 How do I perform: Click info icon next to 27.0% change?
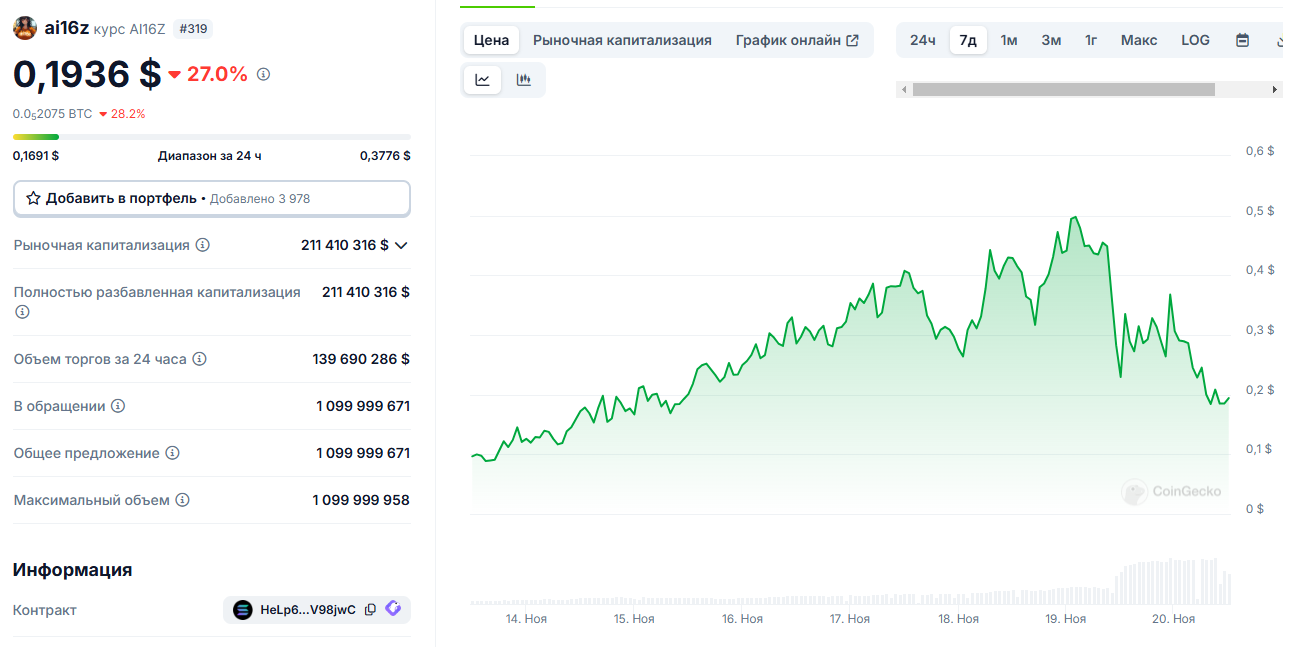click(264, 74)
